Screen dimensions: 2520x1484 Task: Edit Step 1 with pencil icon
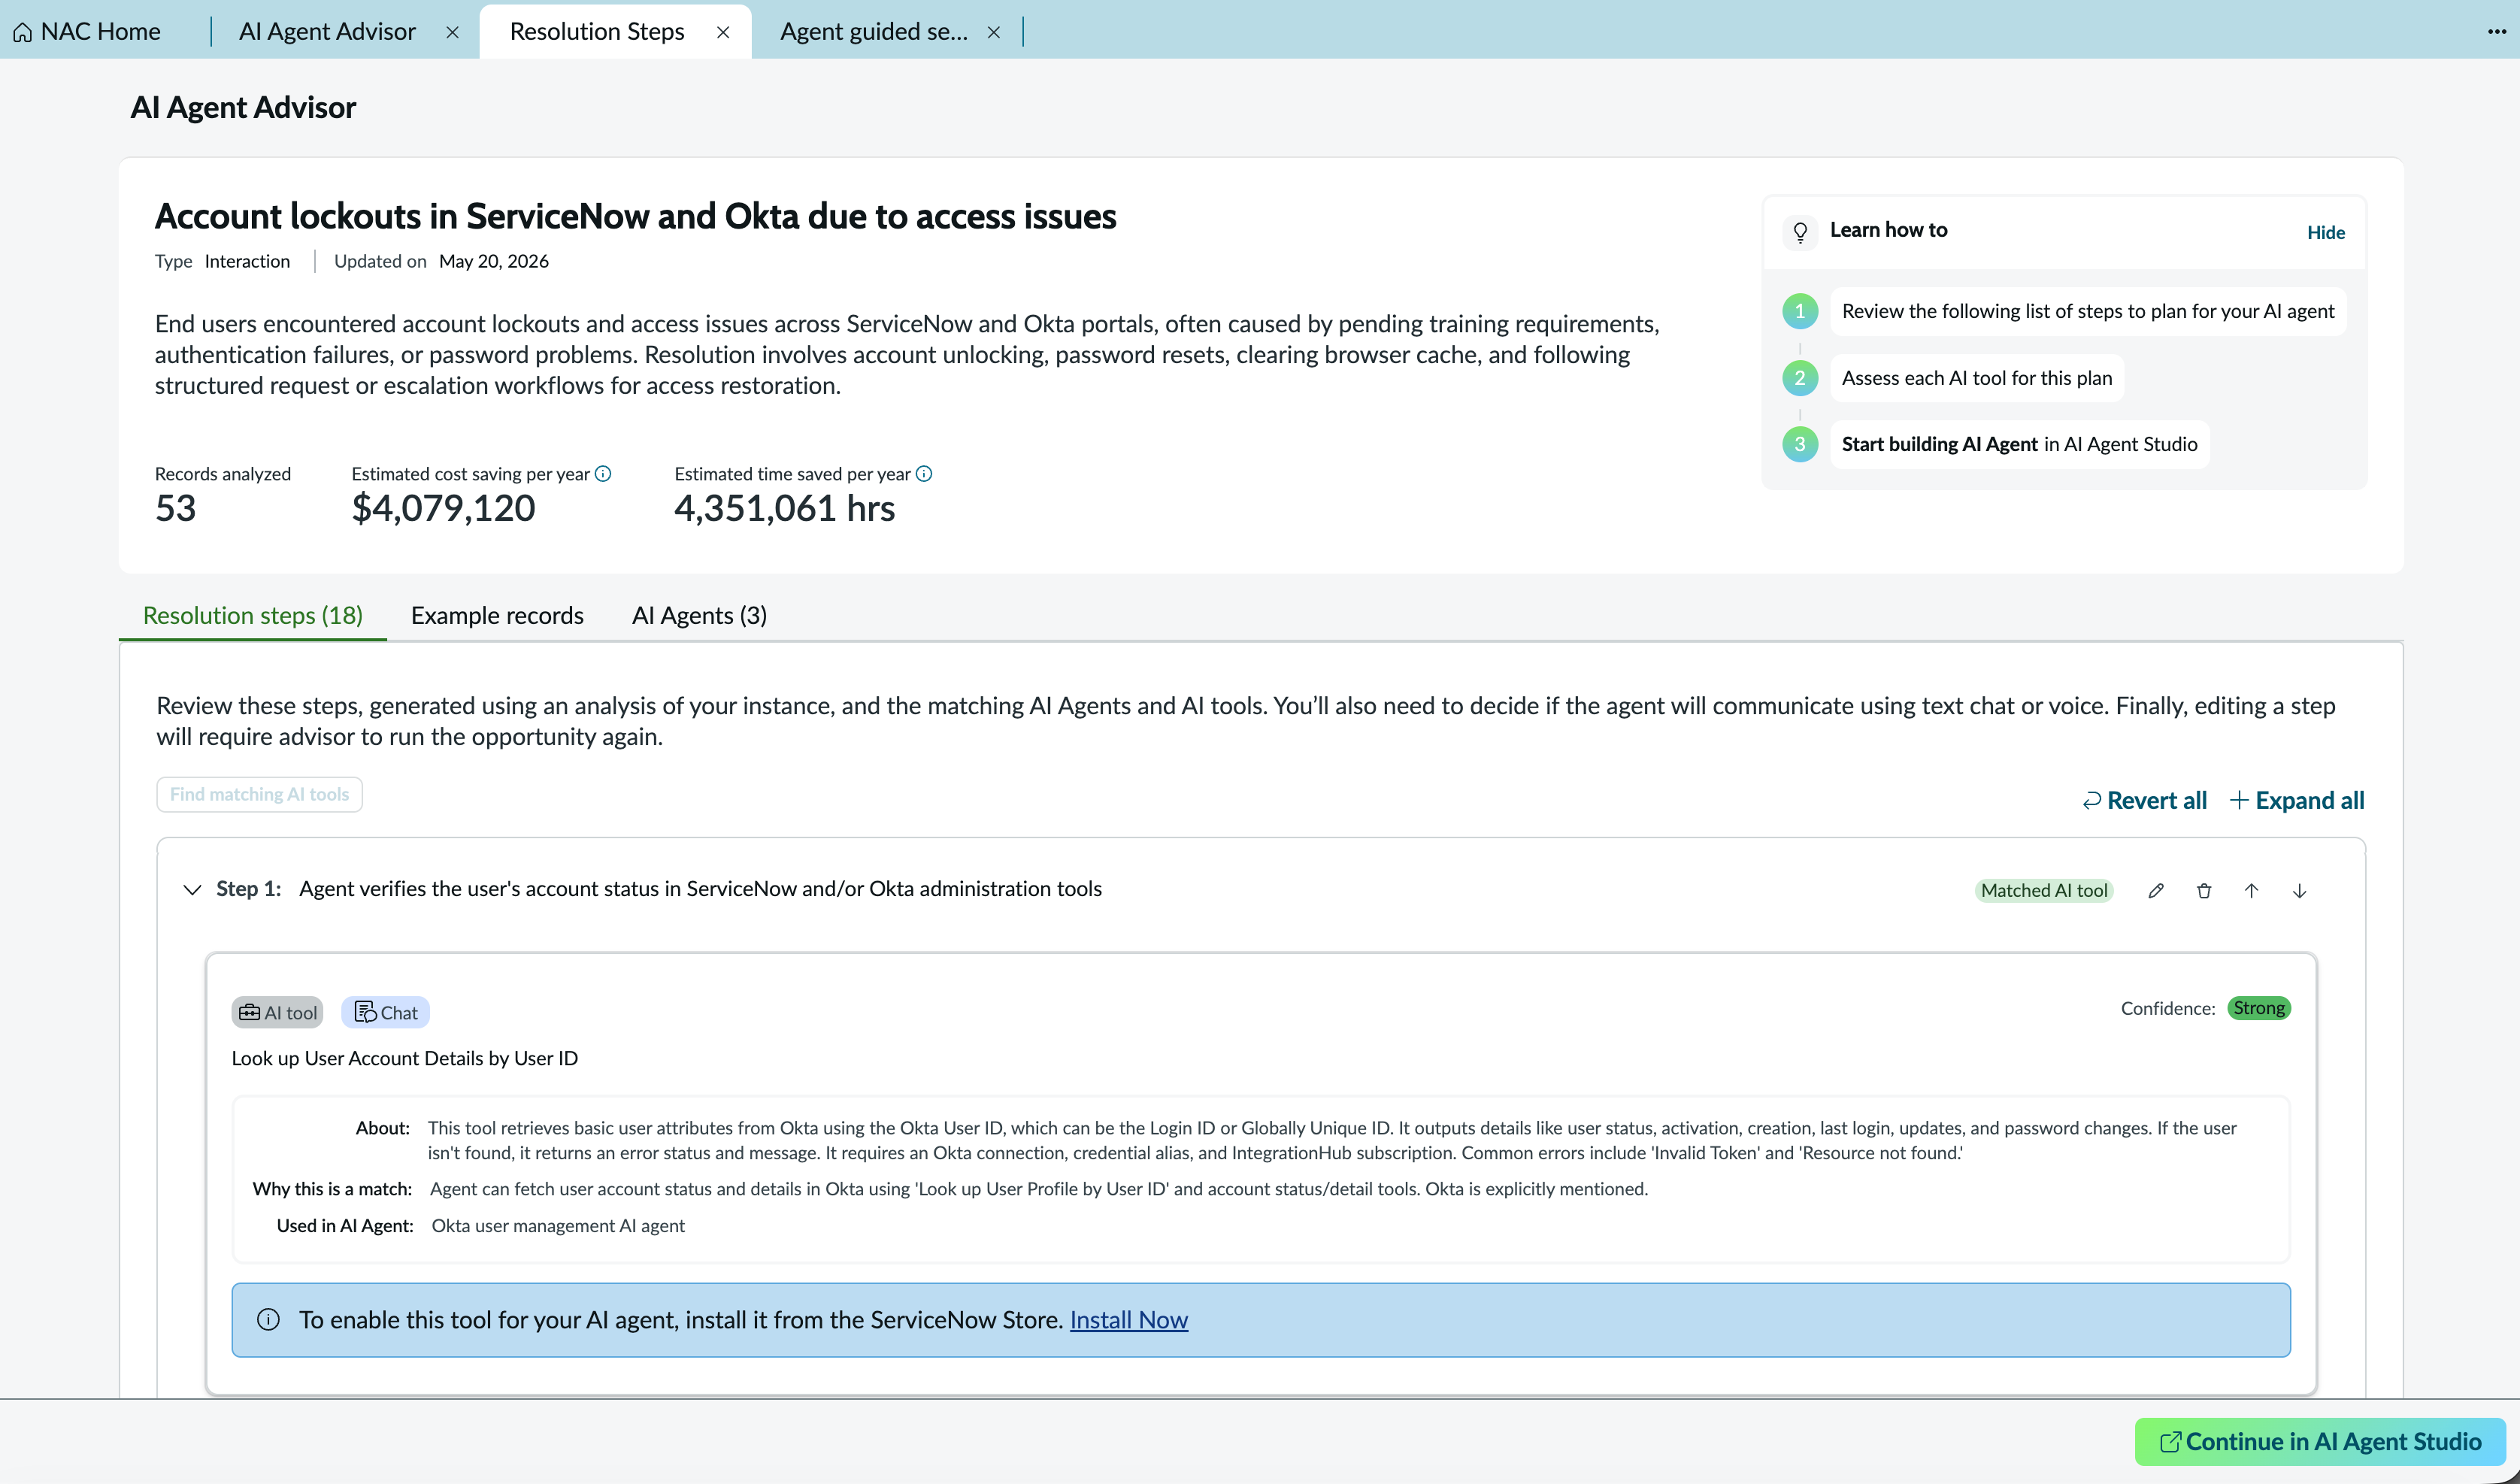(x=2156, y=890)
